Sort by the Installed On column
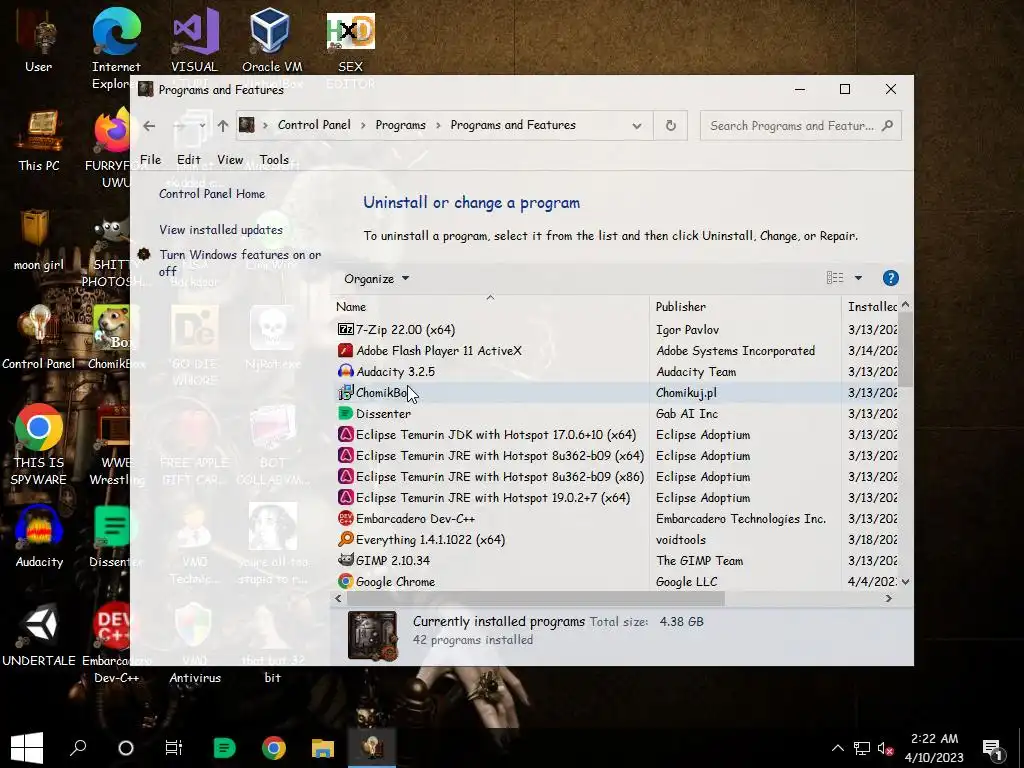 pos(872,306)
